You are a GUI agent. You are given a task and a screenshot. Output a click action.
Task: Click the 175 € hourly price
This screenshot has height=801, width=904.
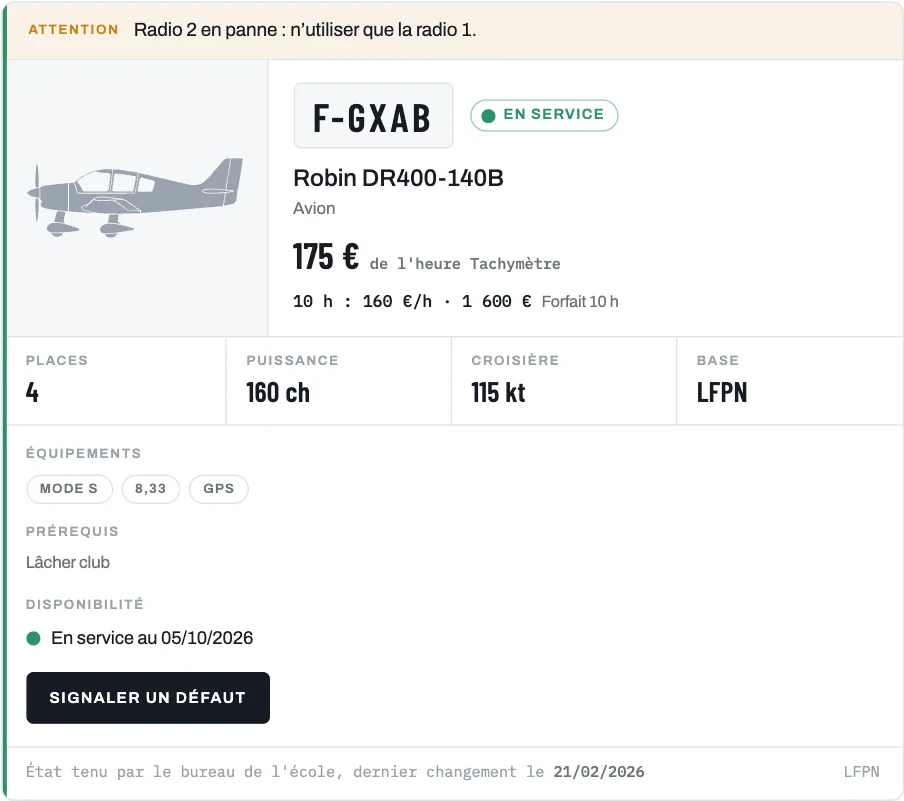click(326, 256)
